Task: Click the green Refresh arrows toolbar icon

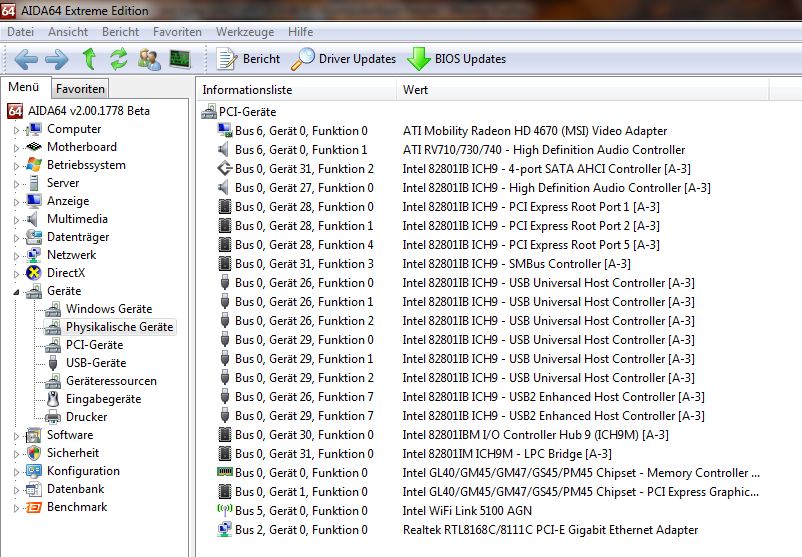Action: point(119,59)
